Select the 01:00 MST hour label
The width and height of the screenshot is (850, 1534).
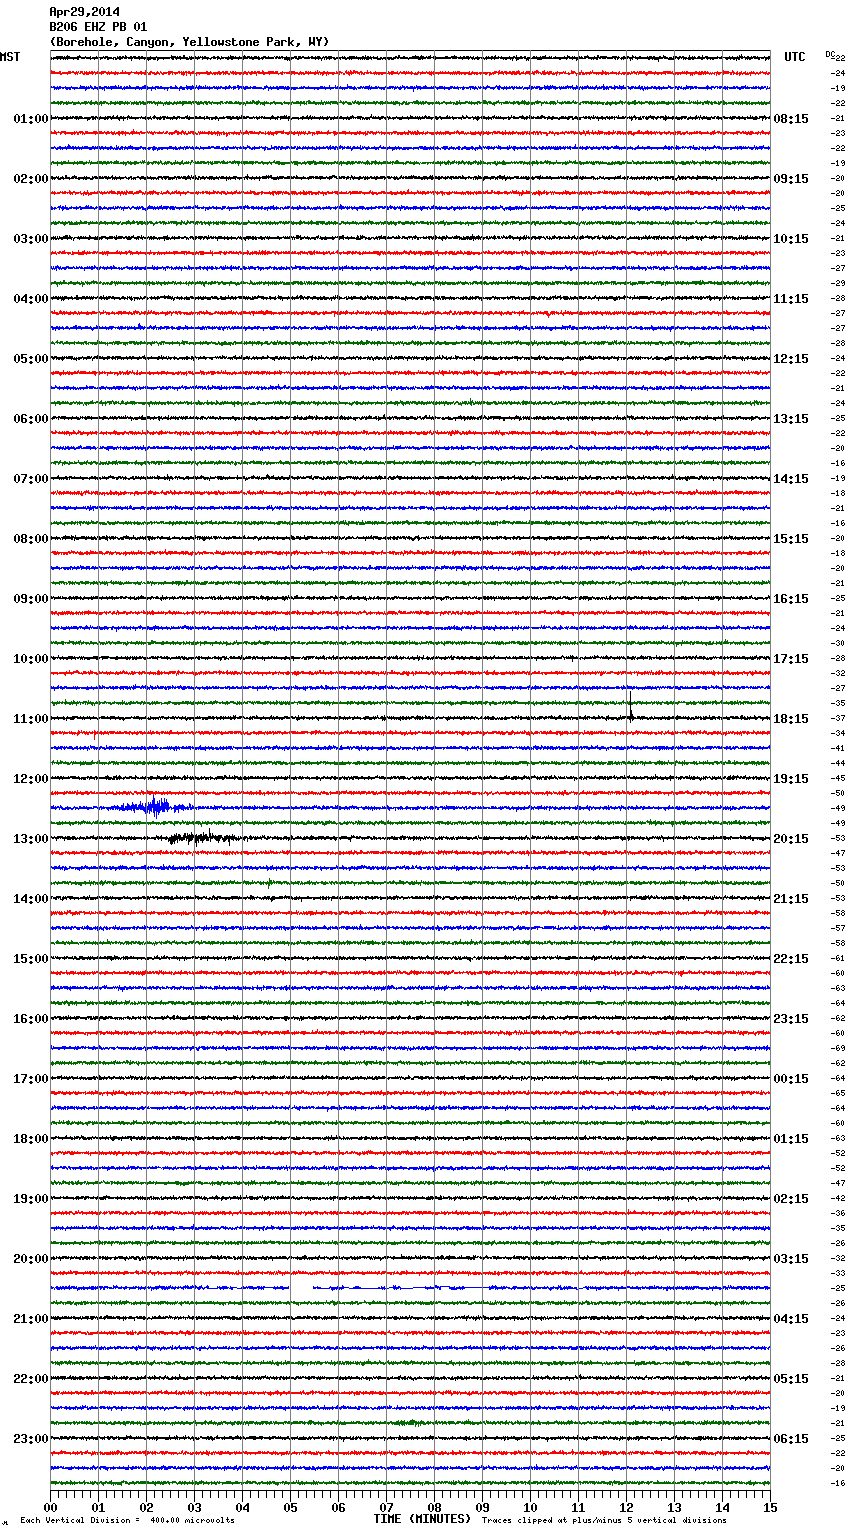(30, 119)
